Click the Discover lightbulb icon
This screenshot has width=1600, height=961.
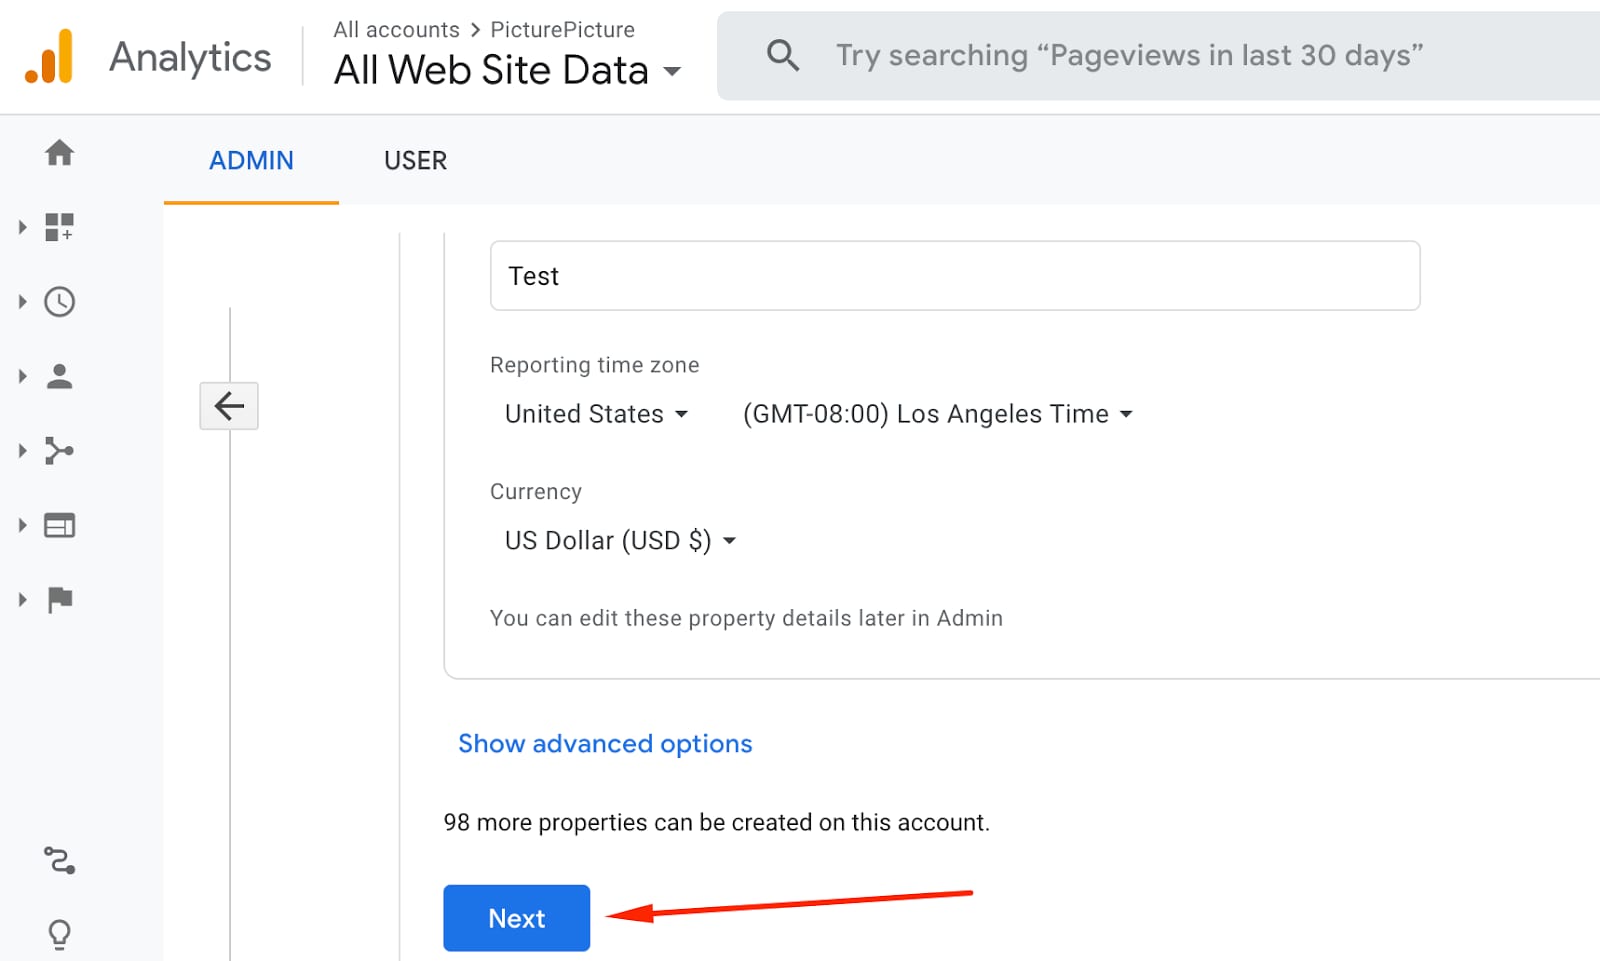coord(60,933)
